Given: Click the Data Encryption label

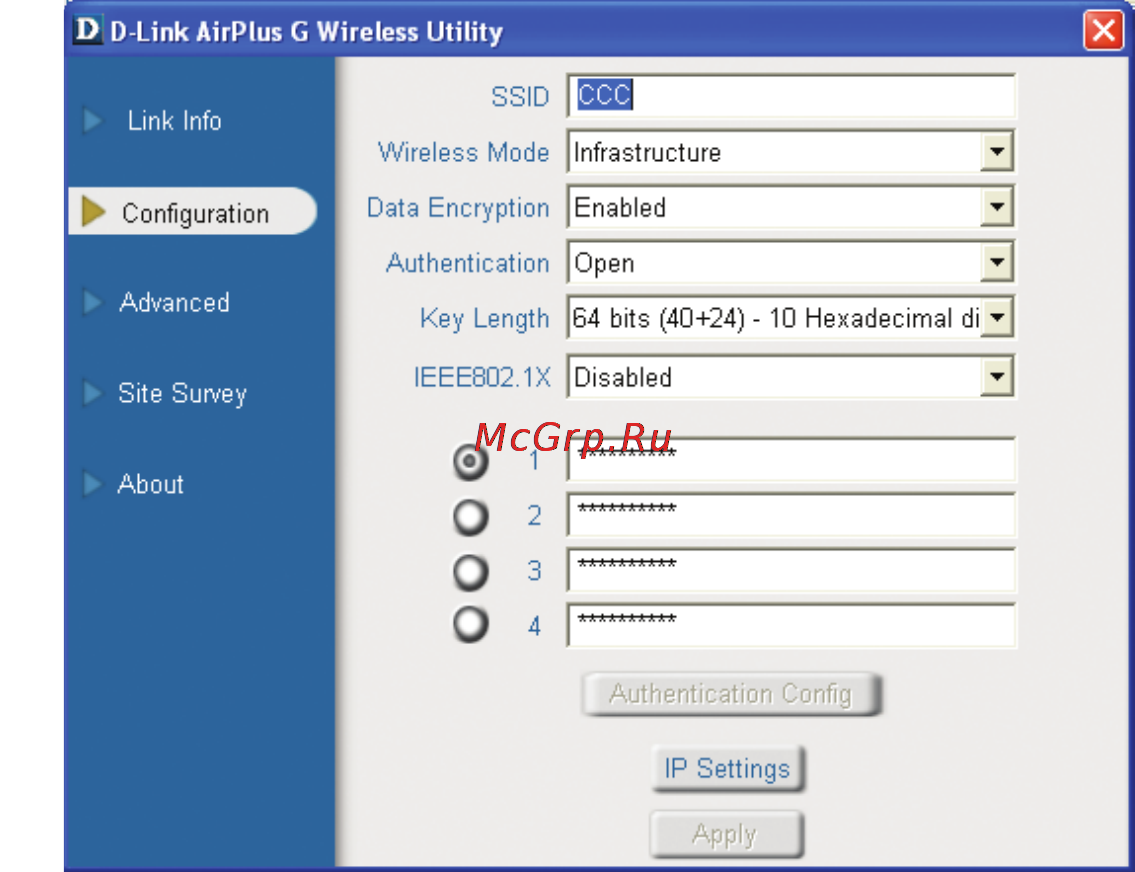Looking at the screenshot, I should point(458,208).
